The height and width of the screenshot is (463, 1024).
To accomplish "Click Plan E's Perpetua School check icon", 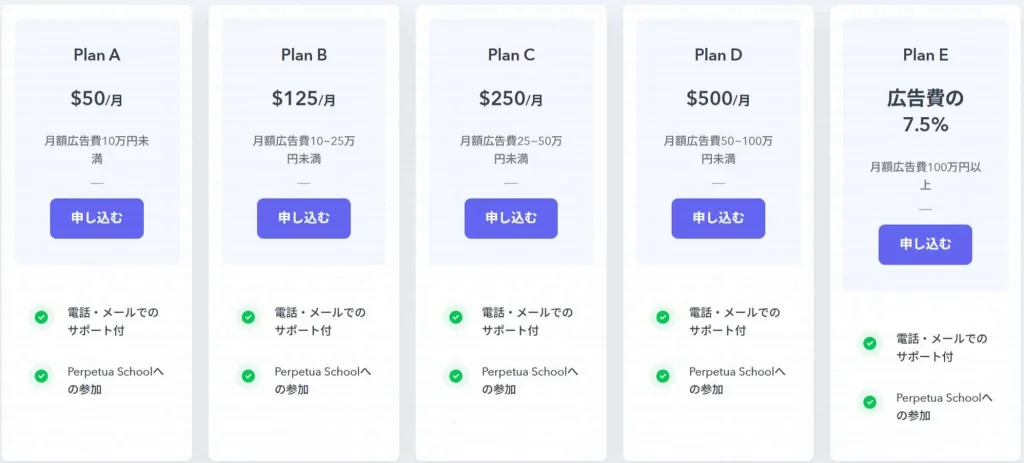I will click(870, 402).
